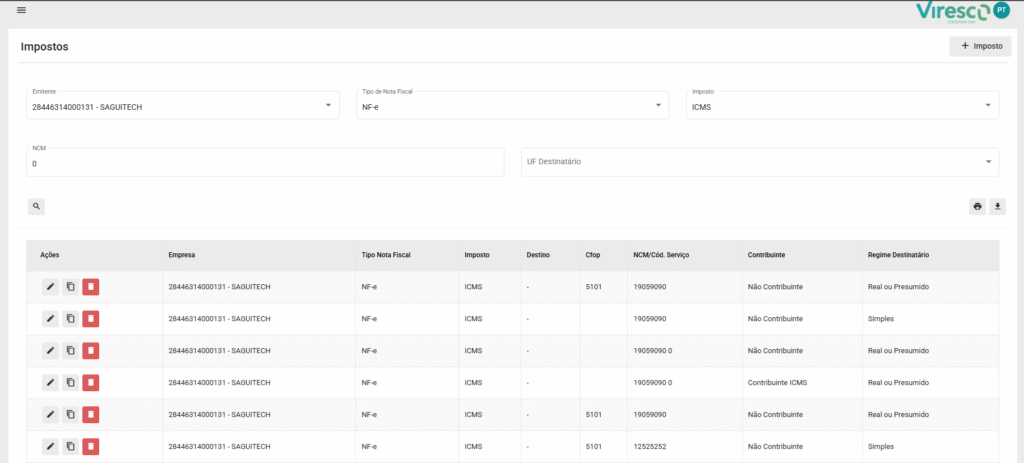Open the Imposto filter dropdown

point(842,104)
